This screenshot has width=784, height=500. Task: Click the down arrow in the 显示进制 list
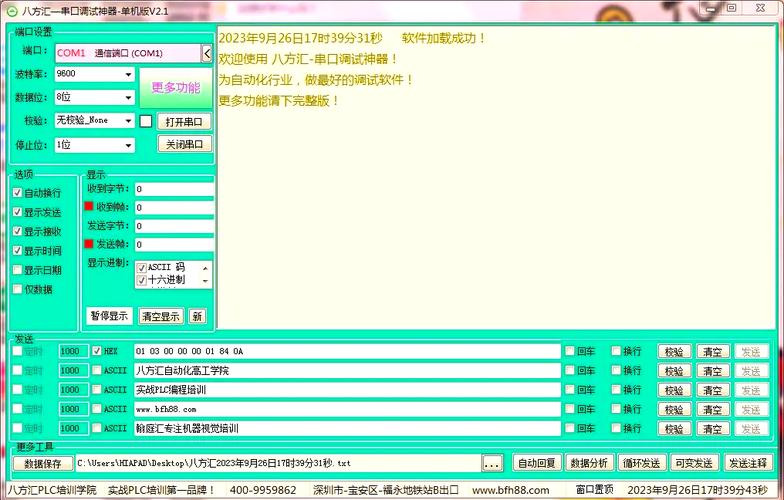206,282
